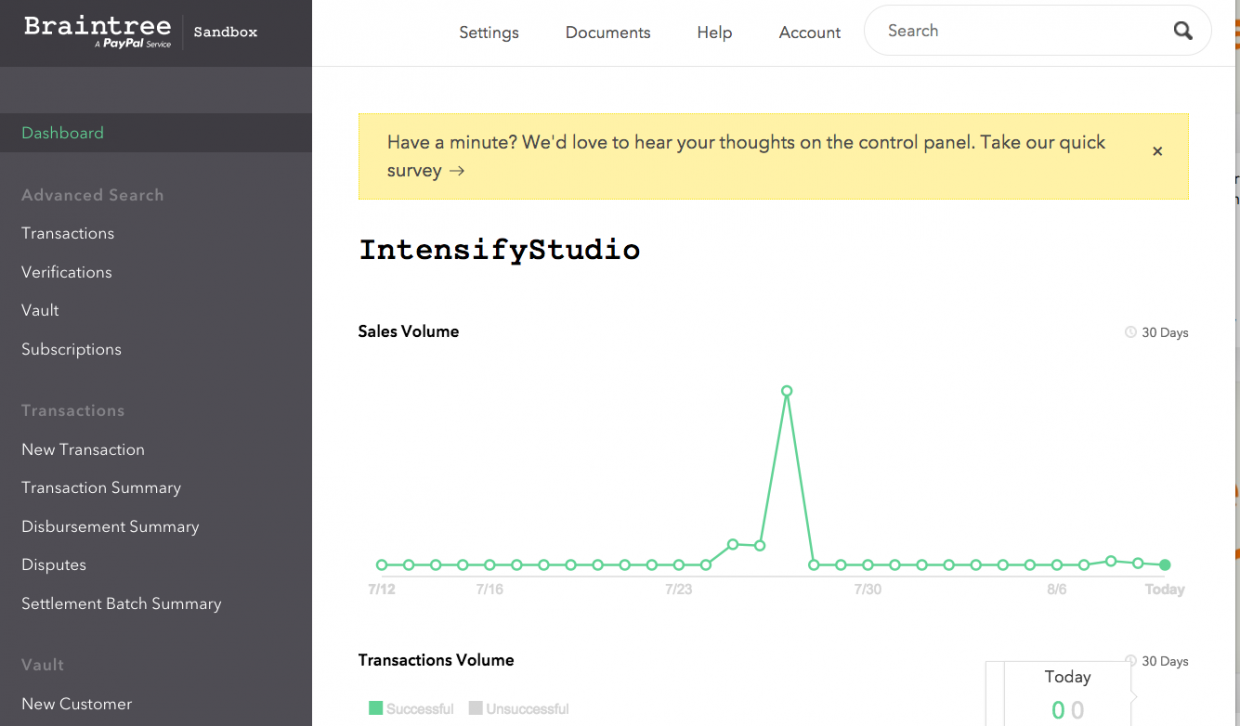Toggle the Successful legend square
The width and height of the screenshot is (1240, 726).
pyautogui.click(x=376, y=708)
